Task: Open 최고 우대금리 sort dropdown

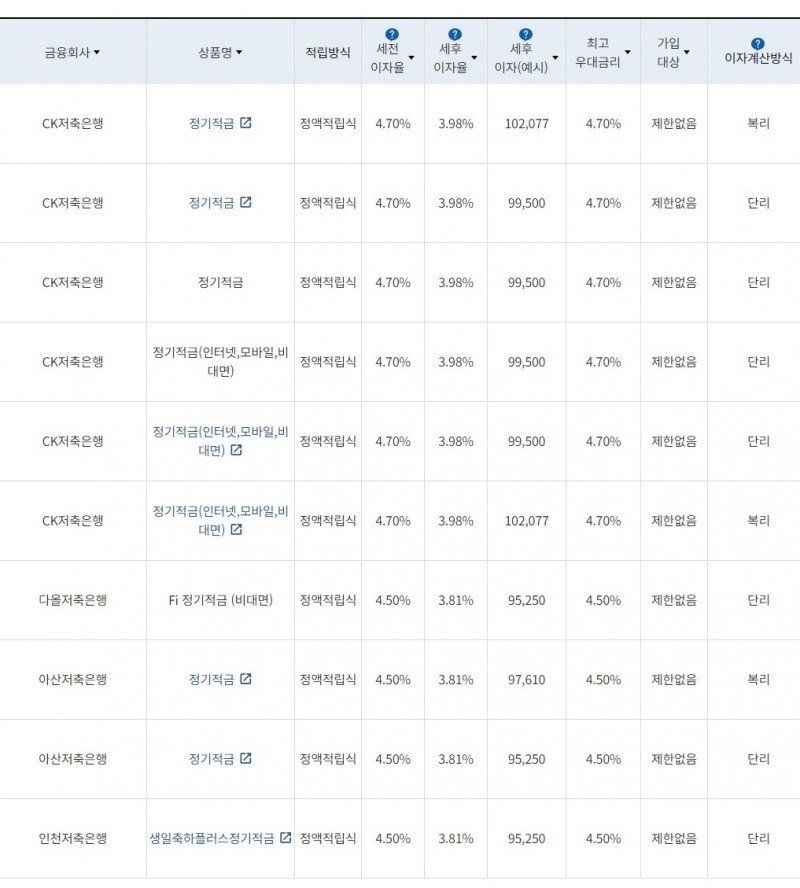Action: point(627,51)
